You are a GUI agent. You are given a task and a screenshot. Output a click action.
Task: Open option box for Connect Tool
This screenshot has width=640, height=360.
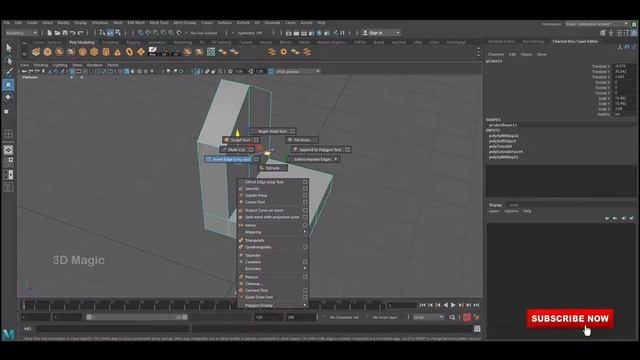pyautogui.click(x=305, y=290)
